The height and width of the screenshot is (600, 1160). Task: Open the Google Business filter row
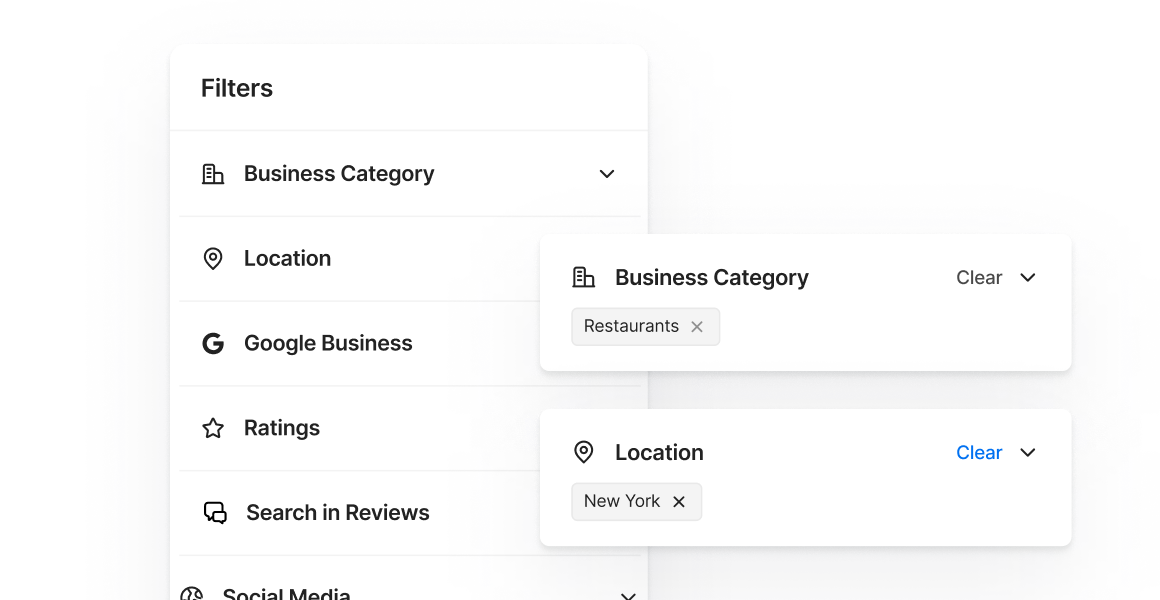click(x=360, y=343)
